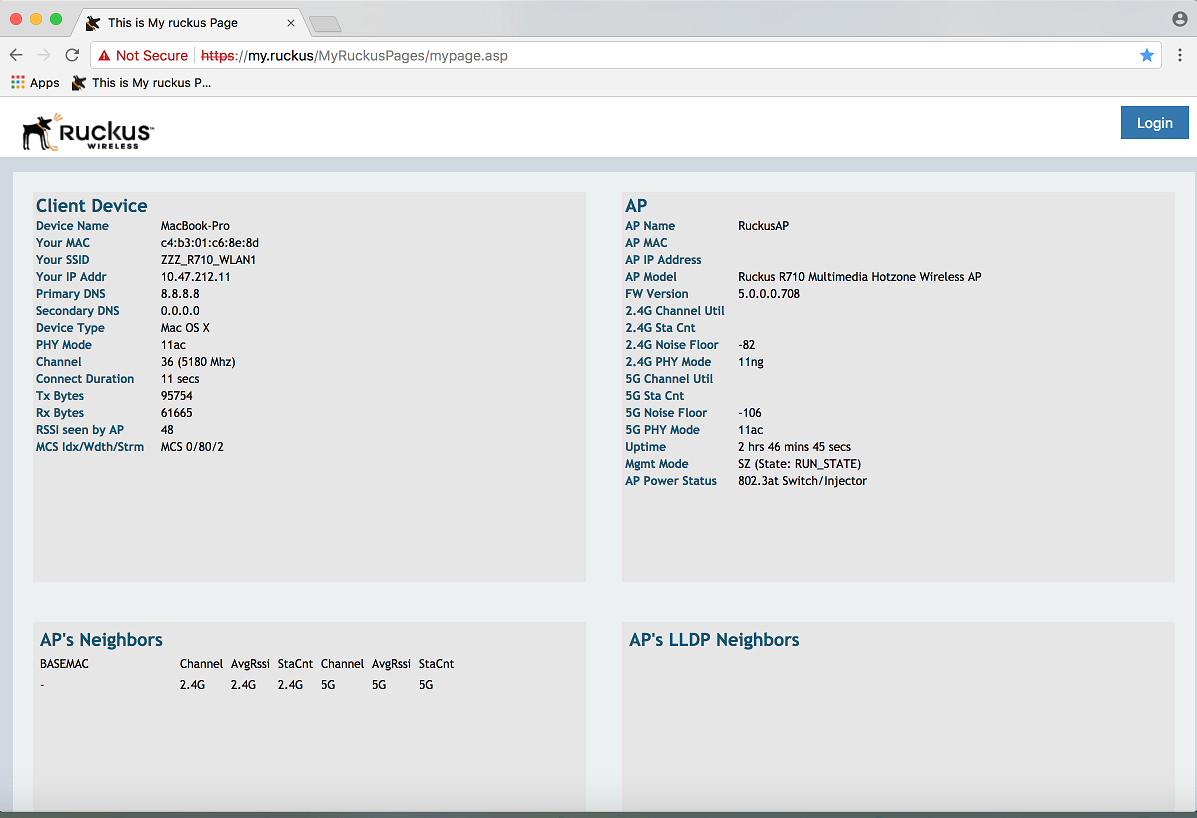This screenshot has width=1197, height=818.
Task: Open a new tab button
Action: (x=325, y=23)
